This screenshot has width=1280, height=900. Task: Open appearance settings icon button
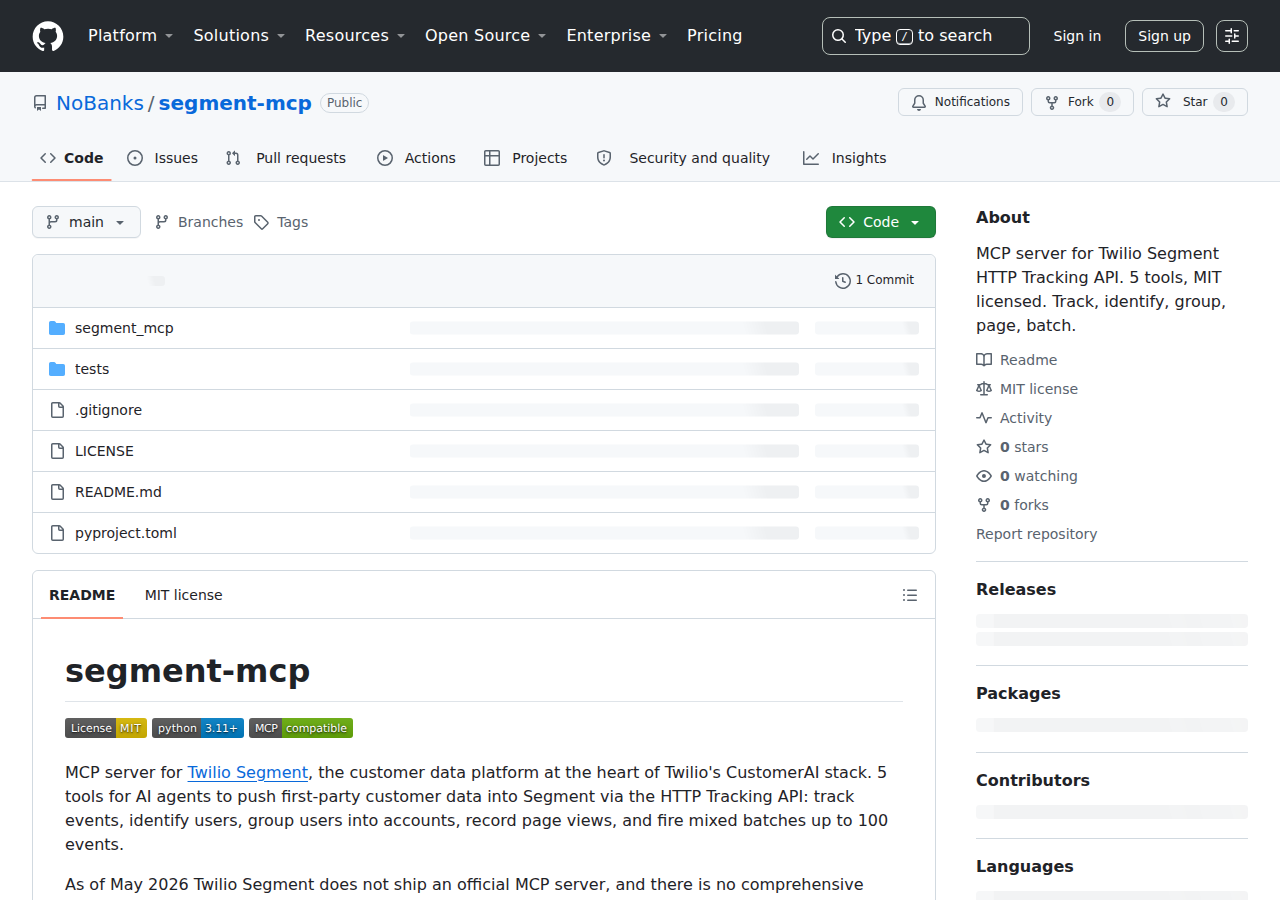tap(1232, 36)
